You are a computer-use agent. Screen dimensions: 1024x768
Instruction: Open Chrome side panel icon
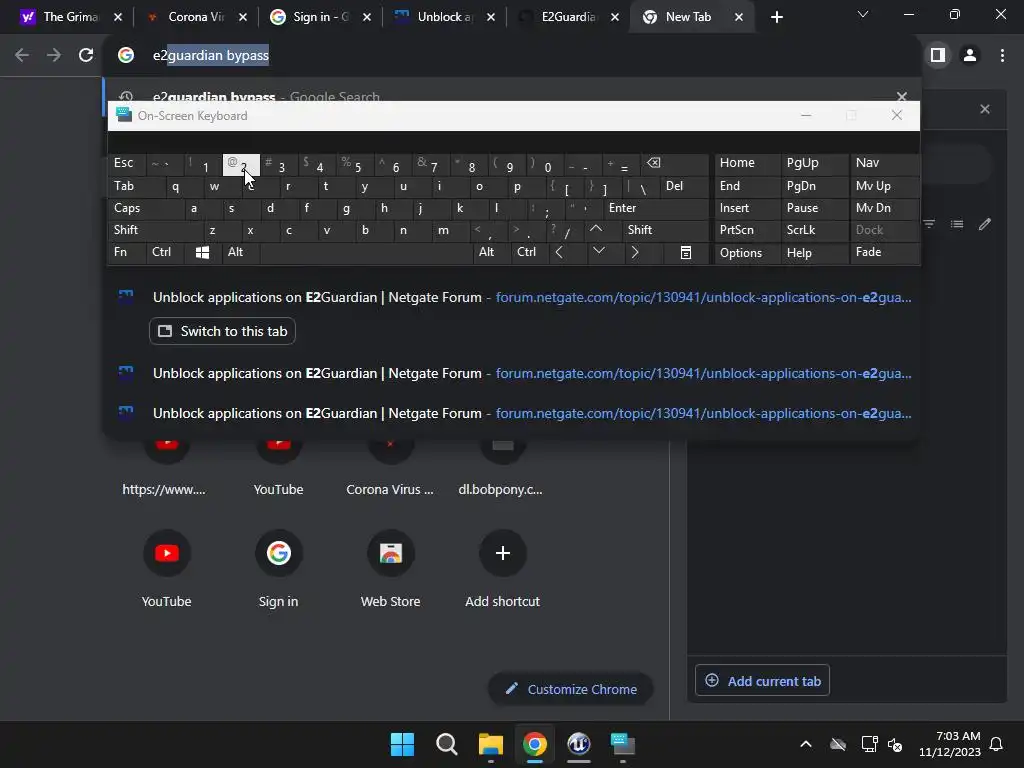coord(938,56)
